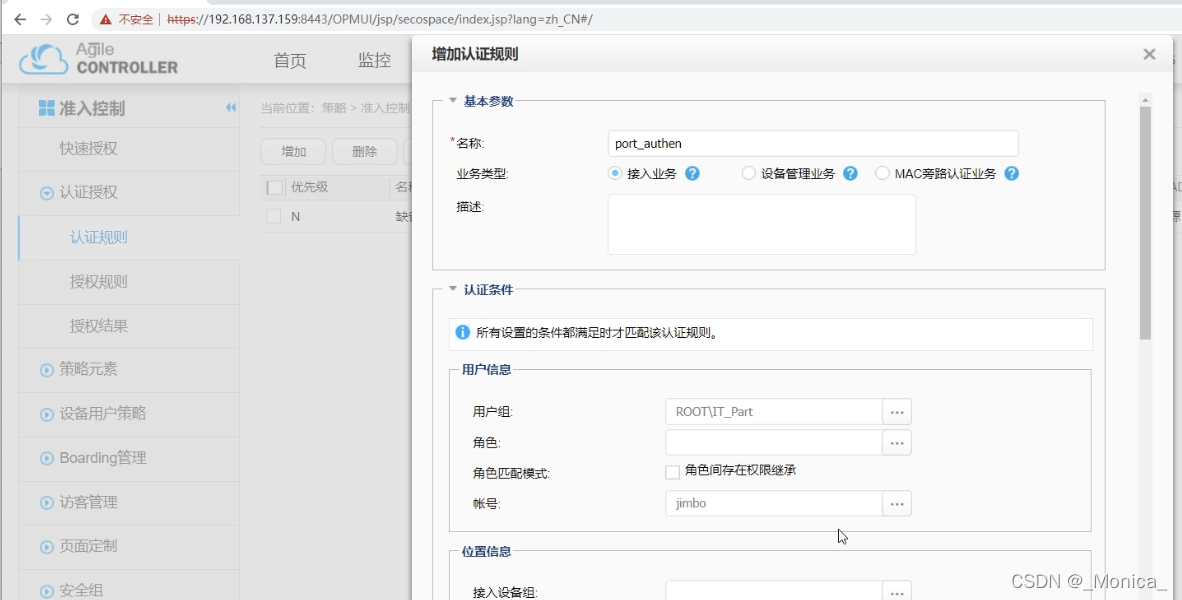Reload the page with the refresh icon

click(72, 20)
